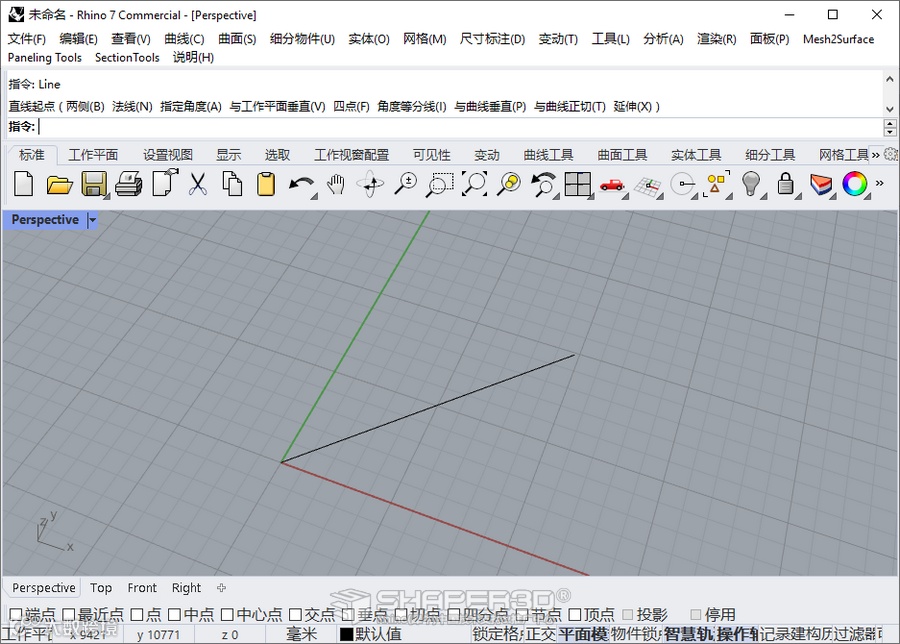
Task: Enable the 端点 osnap checkbox
Action: [x=15, y=615]
